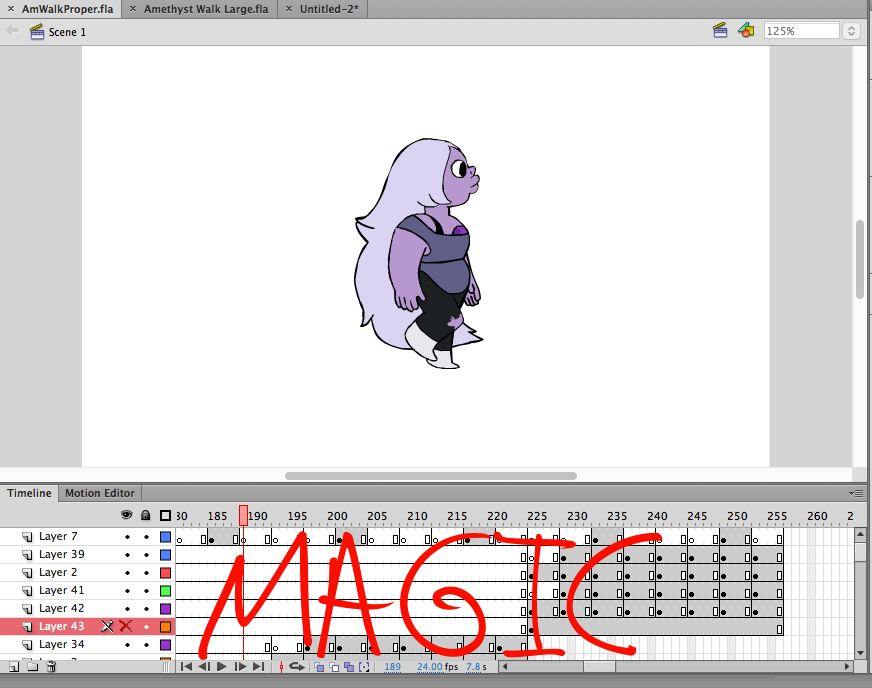
Task: Click Layer 42 purple outline color swatch
Action: [x=165, y=608]
